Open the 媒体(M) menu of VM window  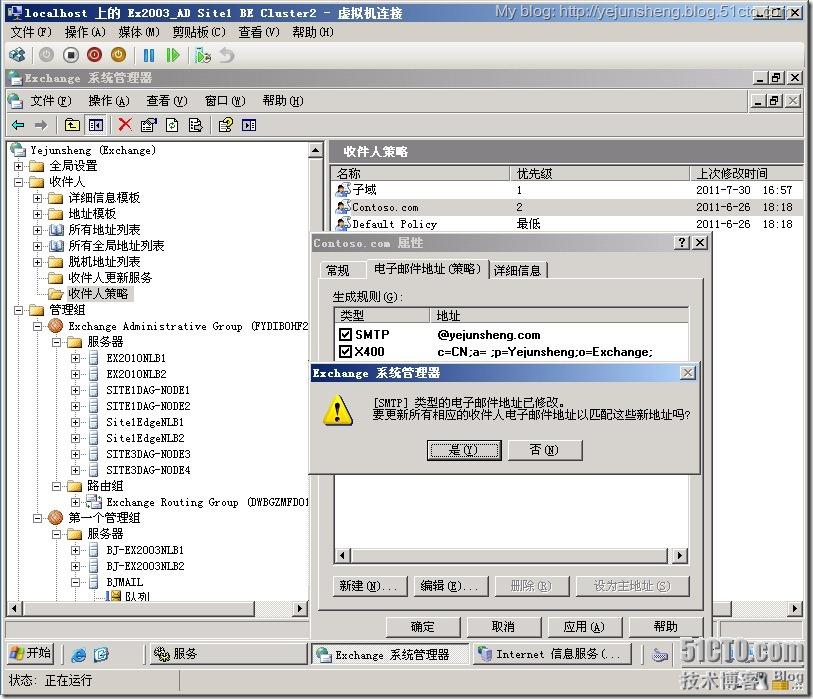139,32
